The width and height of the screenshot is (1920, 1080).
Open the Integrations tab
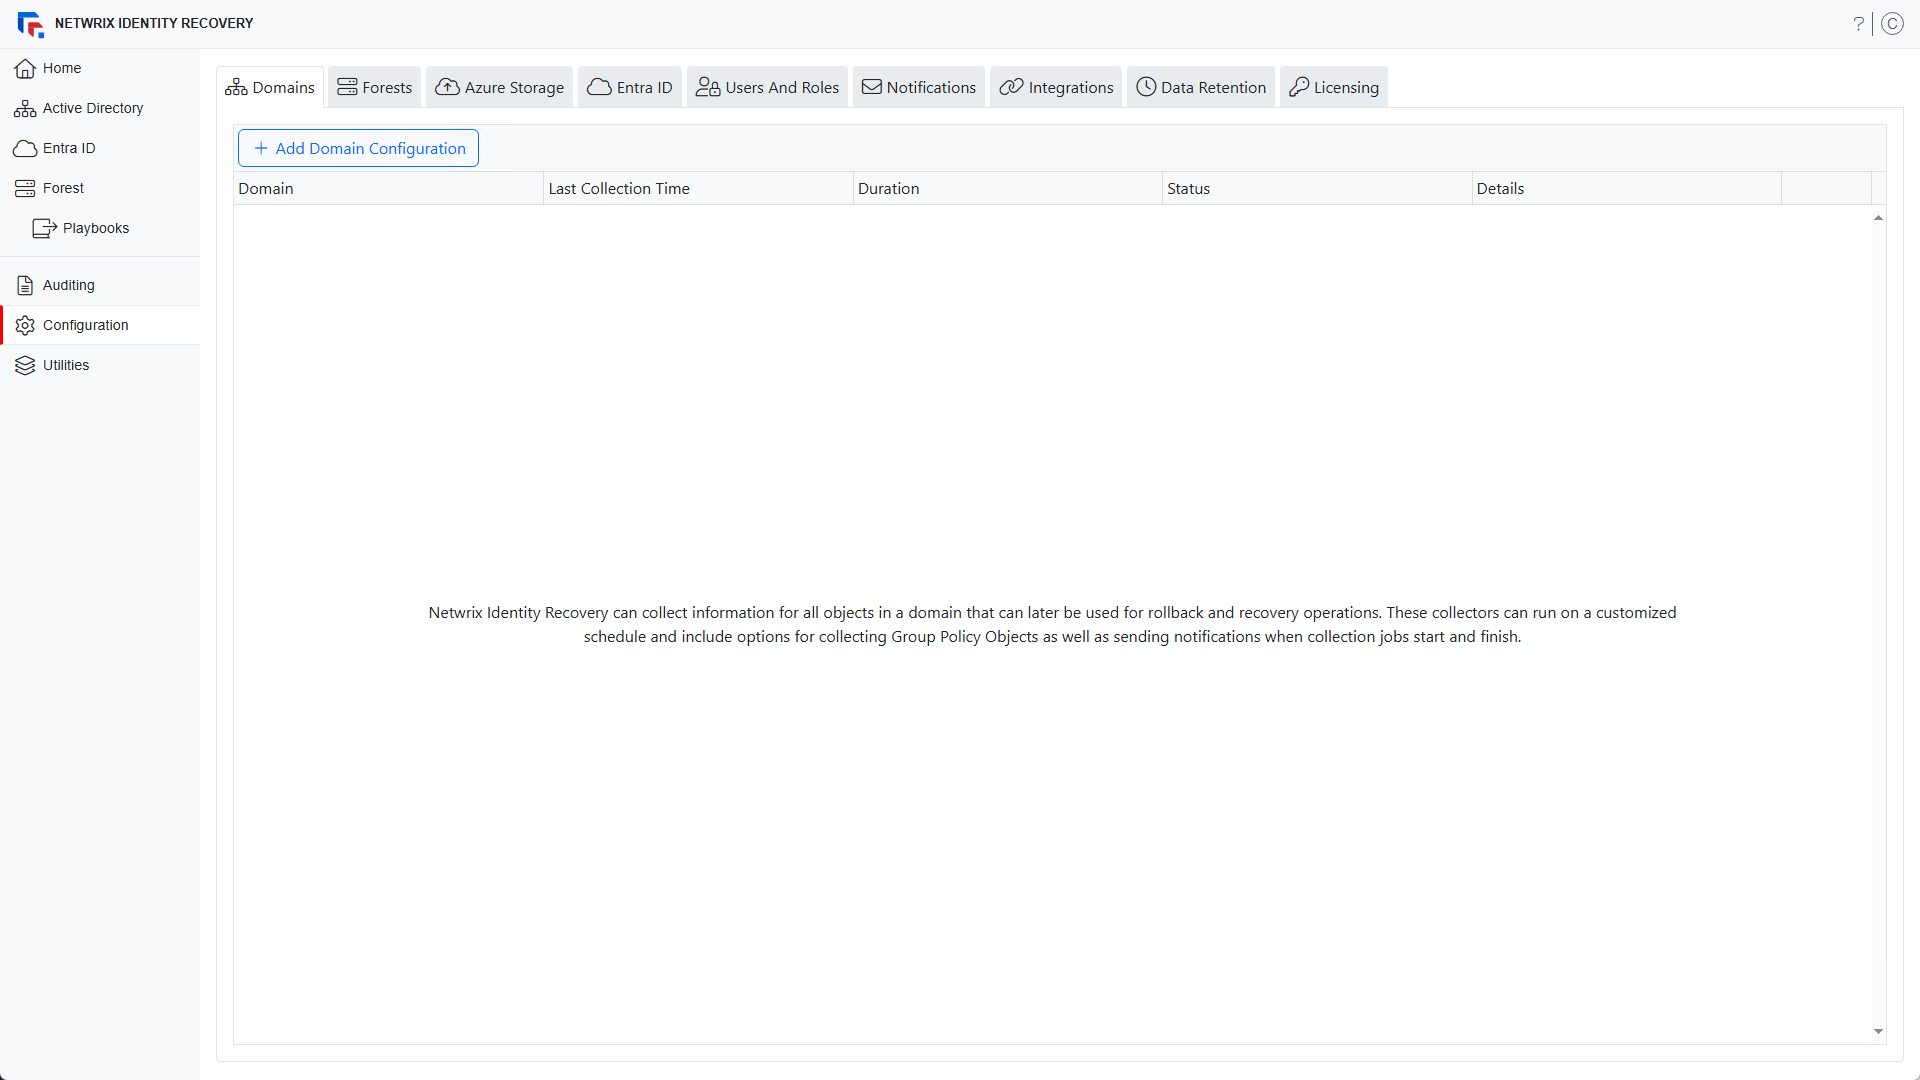pos(1057,87)
